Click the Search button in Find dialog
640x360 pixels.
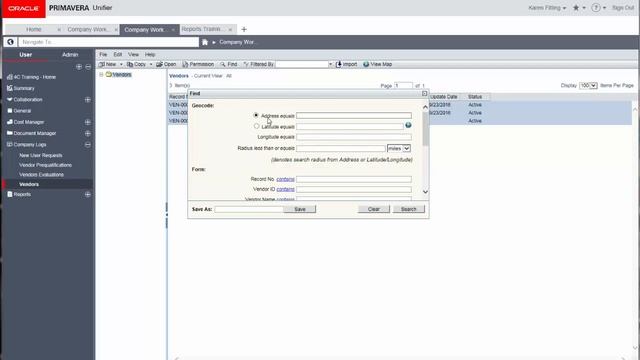409,209
